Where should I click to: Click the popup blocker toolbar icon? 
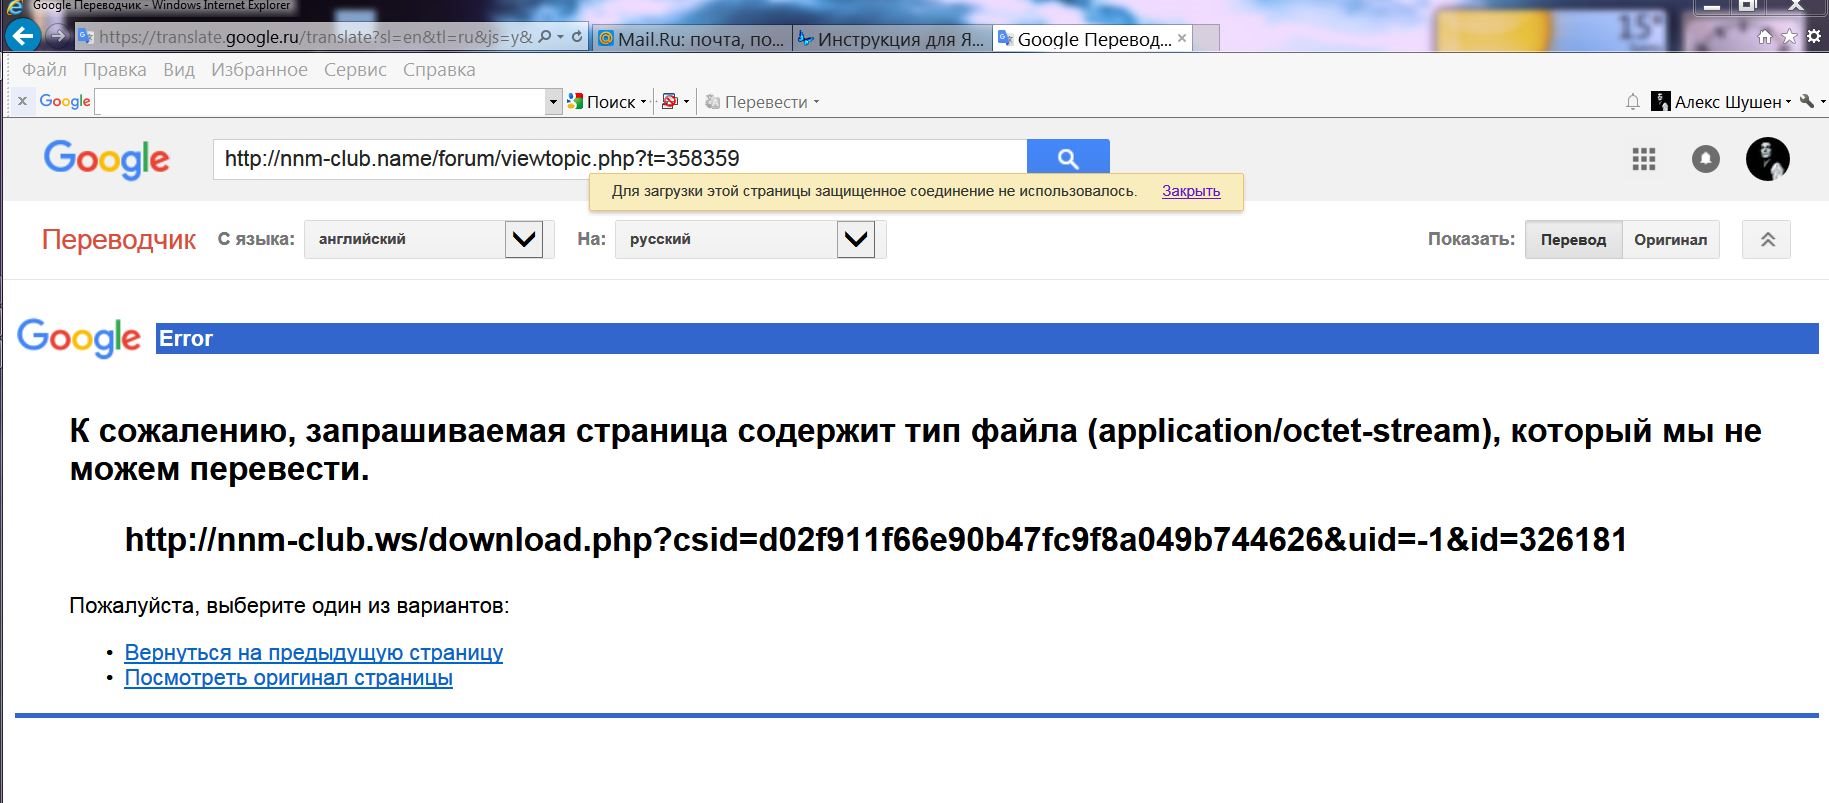click(x=670, y=101)
